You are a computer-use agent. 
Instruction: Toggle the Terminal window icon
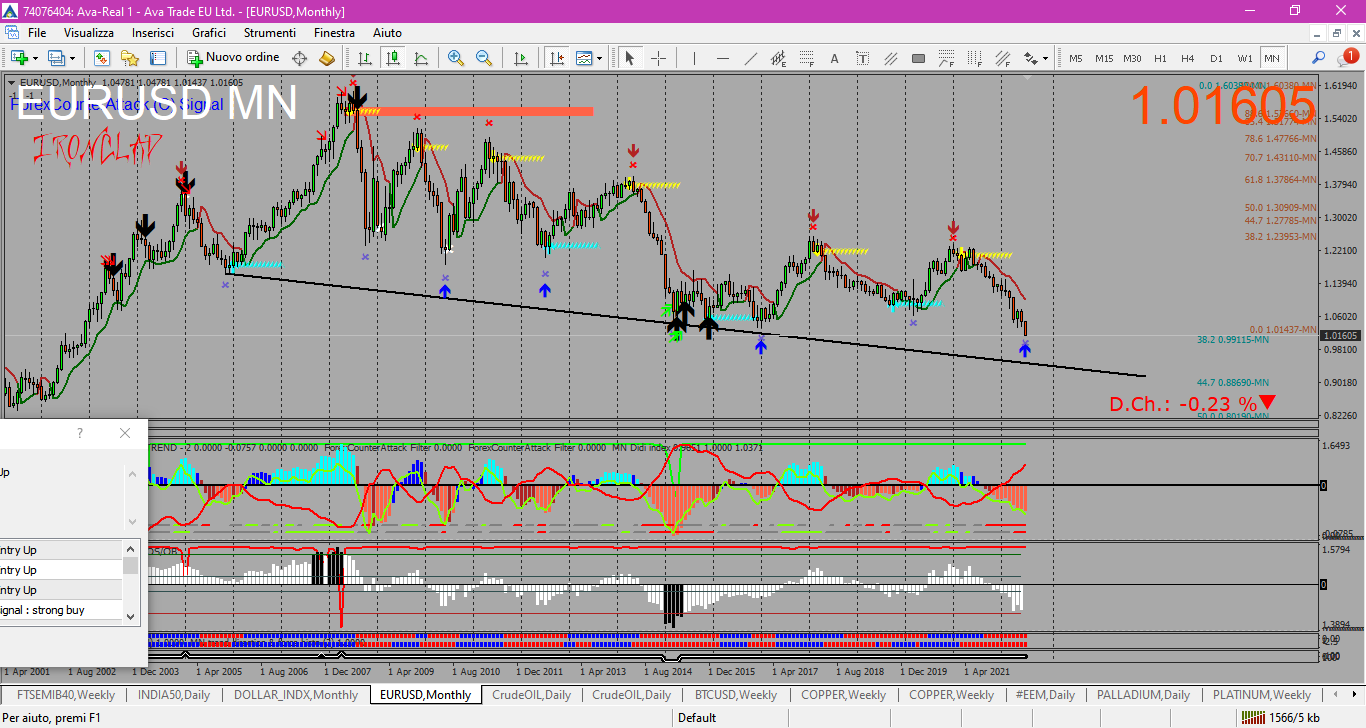coord(158,58)
